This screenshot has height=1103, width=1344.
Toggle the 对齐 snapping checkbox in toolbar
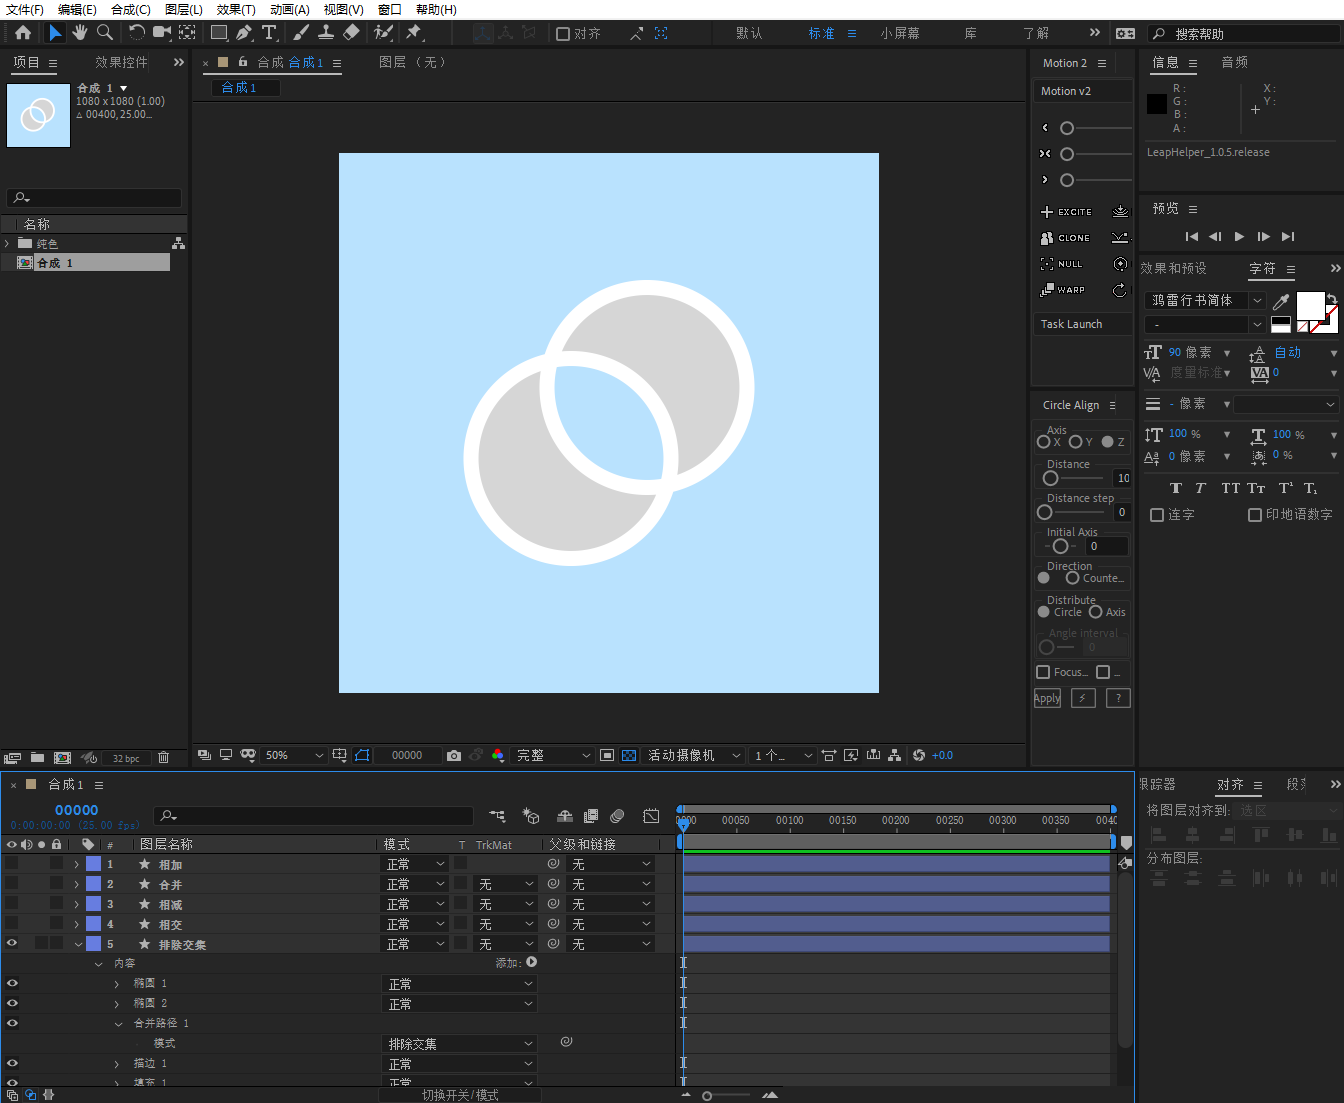[x=563, y=34]
